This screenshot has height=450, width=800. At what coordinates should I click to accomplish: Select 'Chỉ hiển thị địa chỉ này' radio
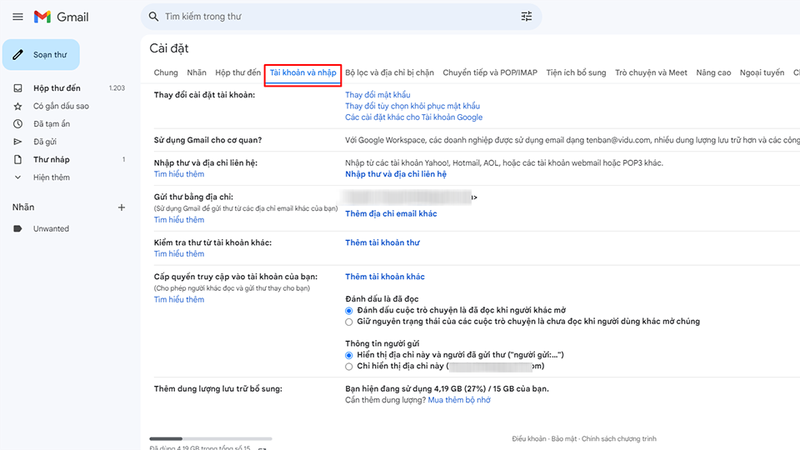349,367
